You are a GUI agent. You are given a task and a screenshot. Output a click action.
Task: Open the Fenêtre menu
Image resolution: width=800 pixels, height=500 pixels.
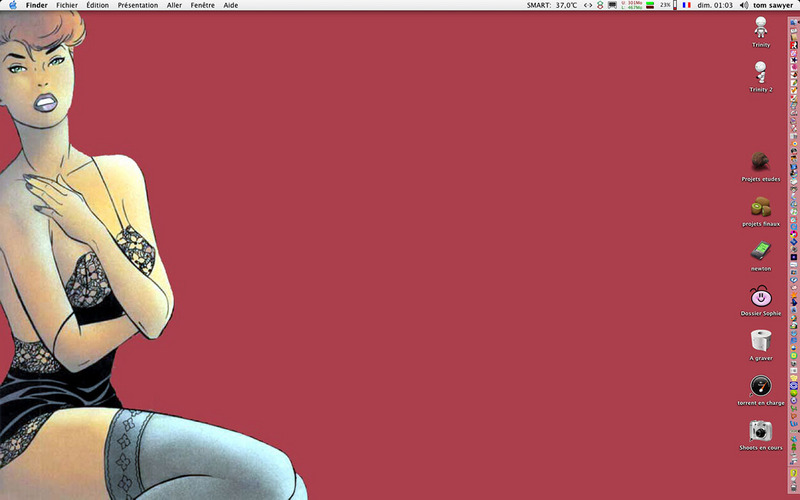pos(202,5)
